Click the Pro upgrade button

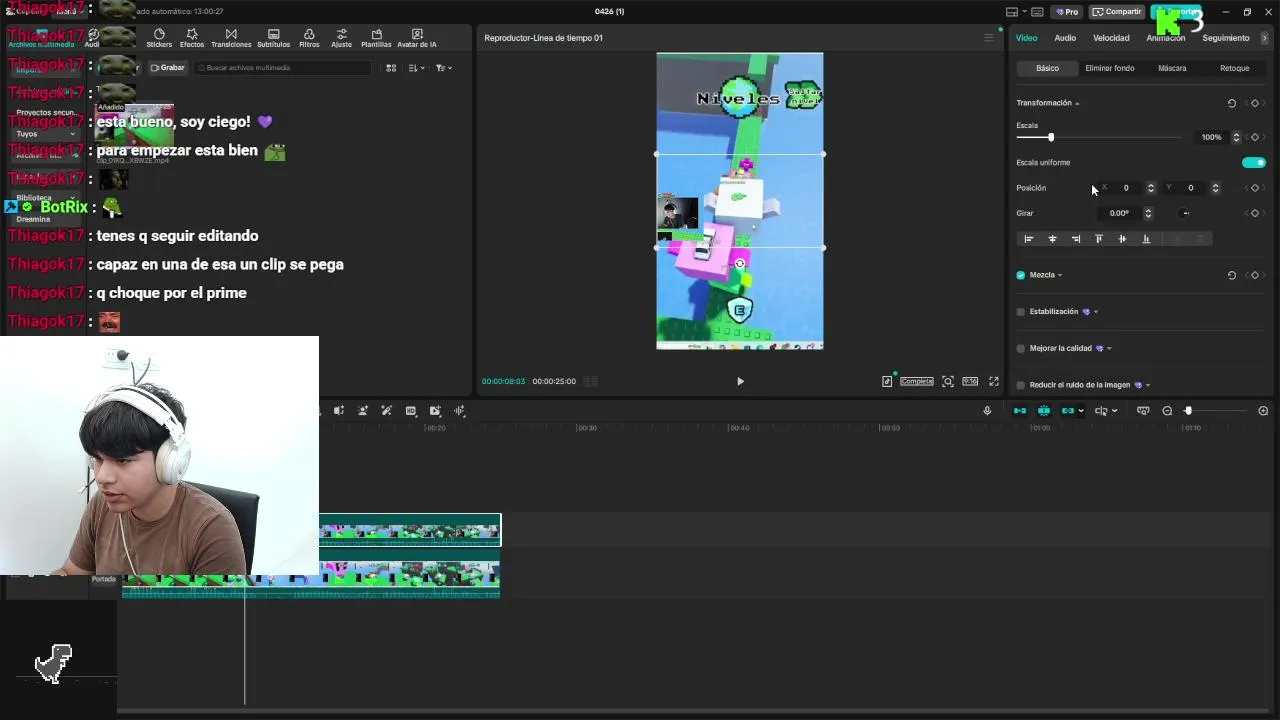[x=1067, y=12]
